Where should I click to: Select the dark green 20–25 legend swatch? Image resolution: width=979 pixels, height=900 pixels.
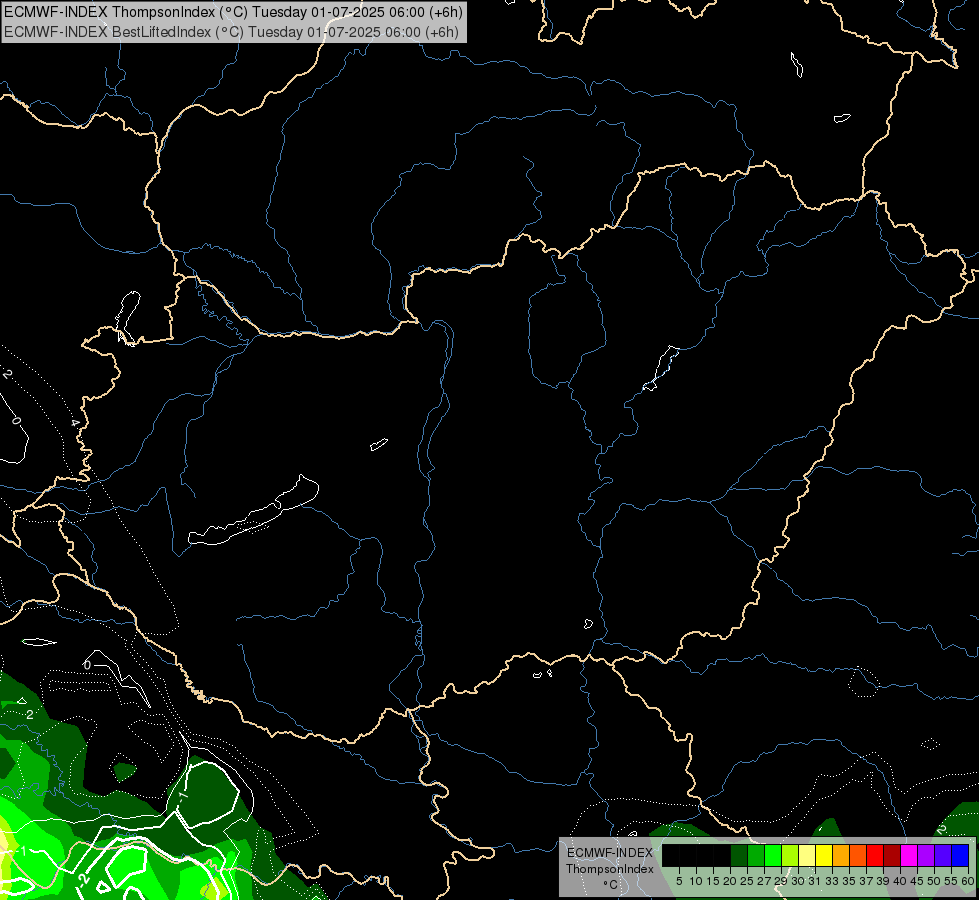click(739, 855)
